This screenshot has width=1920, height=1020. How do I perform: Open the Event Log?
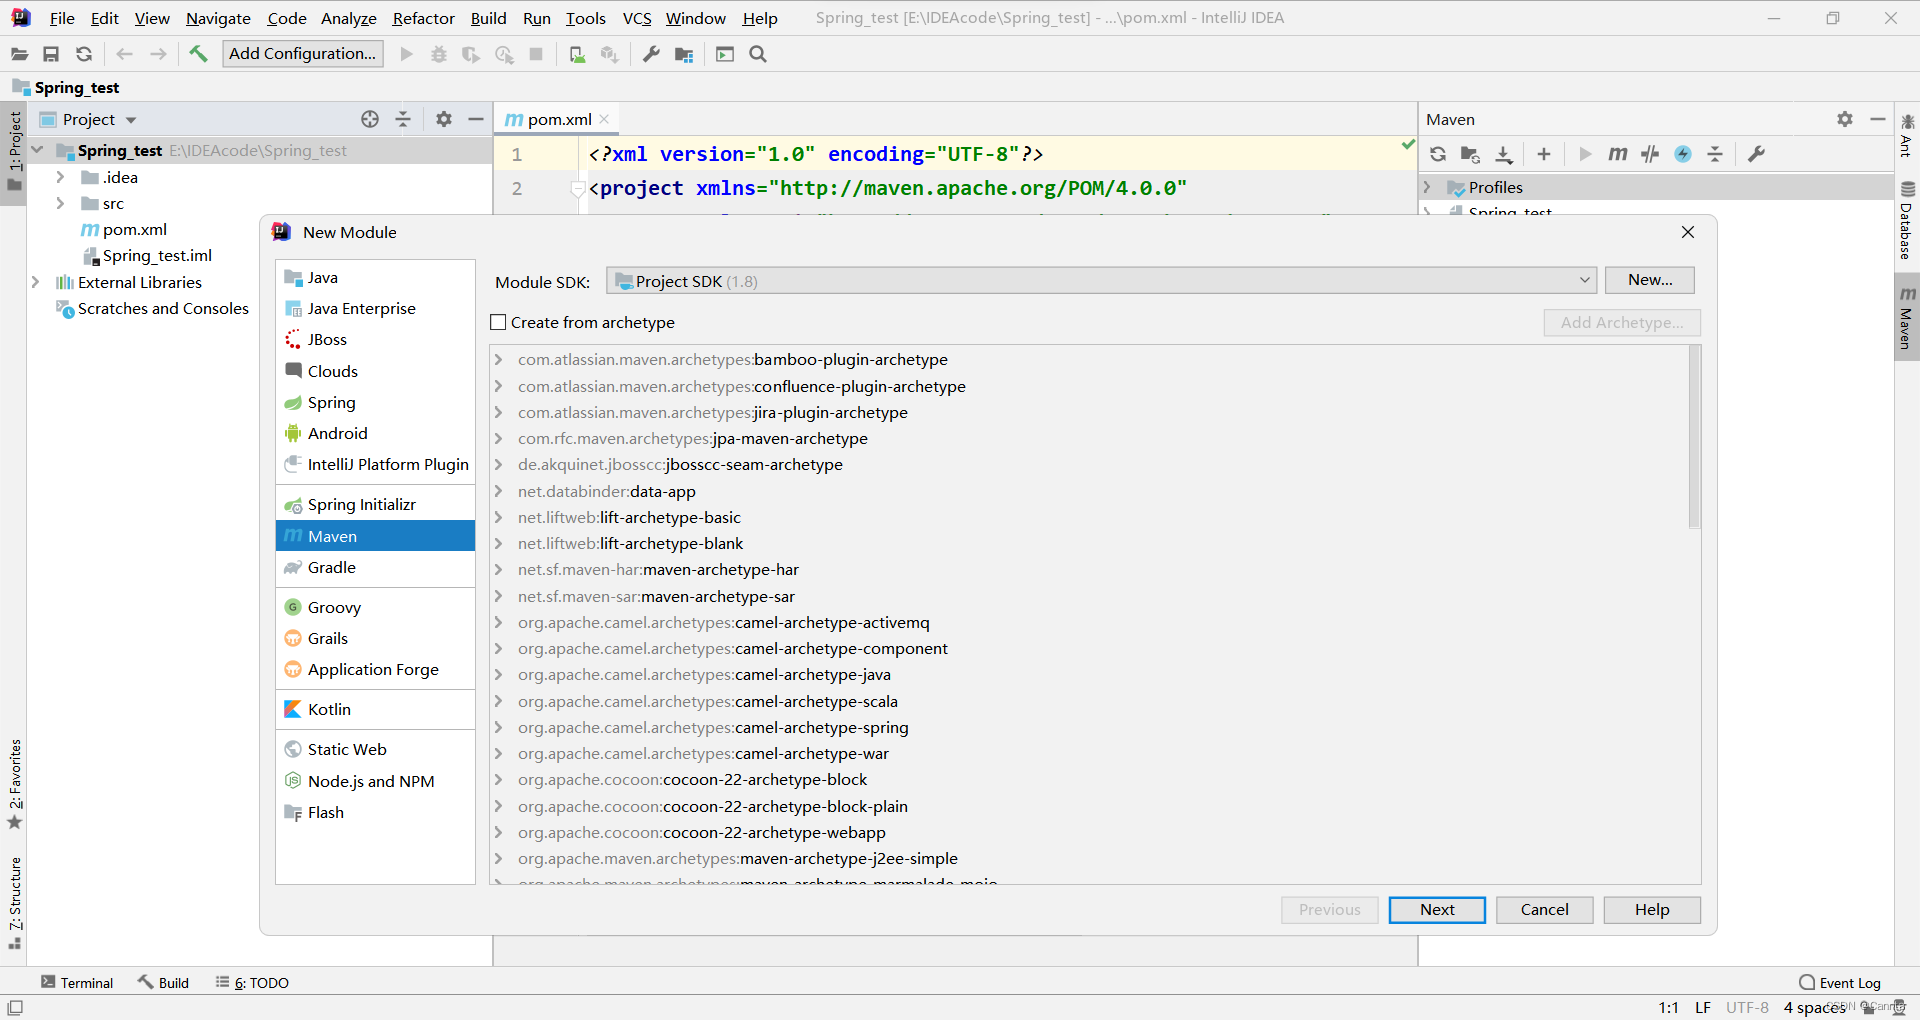[x=1840, y=982]
